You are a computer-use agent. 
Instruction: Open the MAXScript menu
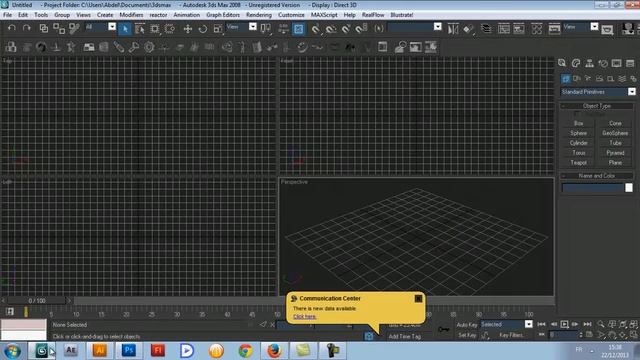[324, 15]
